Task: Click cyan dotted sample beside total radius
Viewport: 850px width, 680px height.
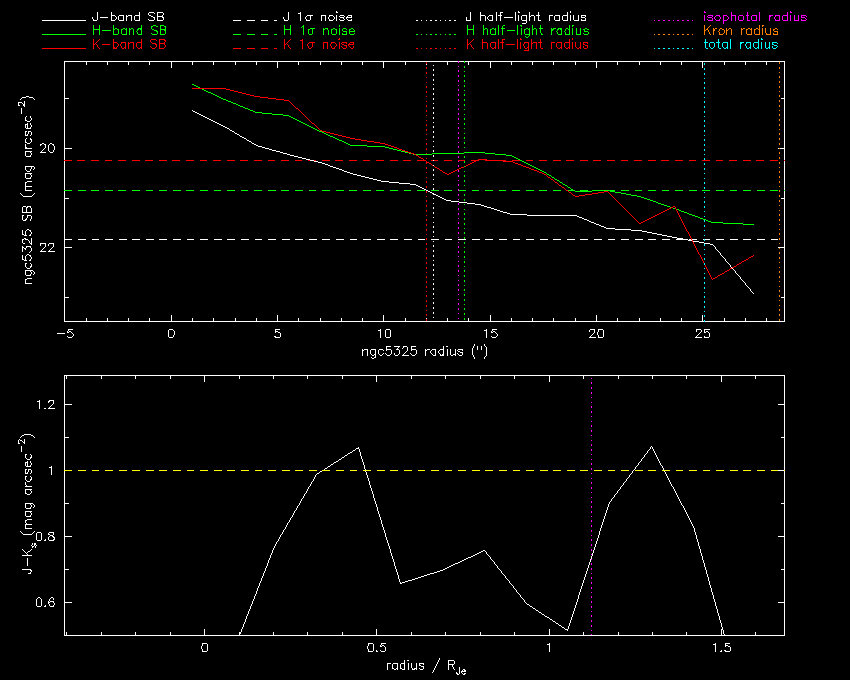Action: (x=672, y=49)
